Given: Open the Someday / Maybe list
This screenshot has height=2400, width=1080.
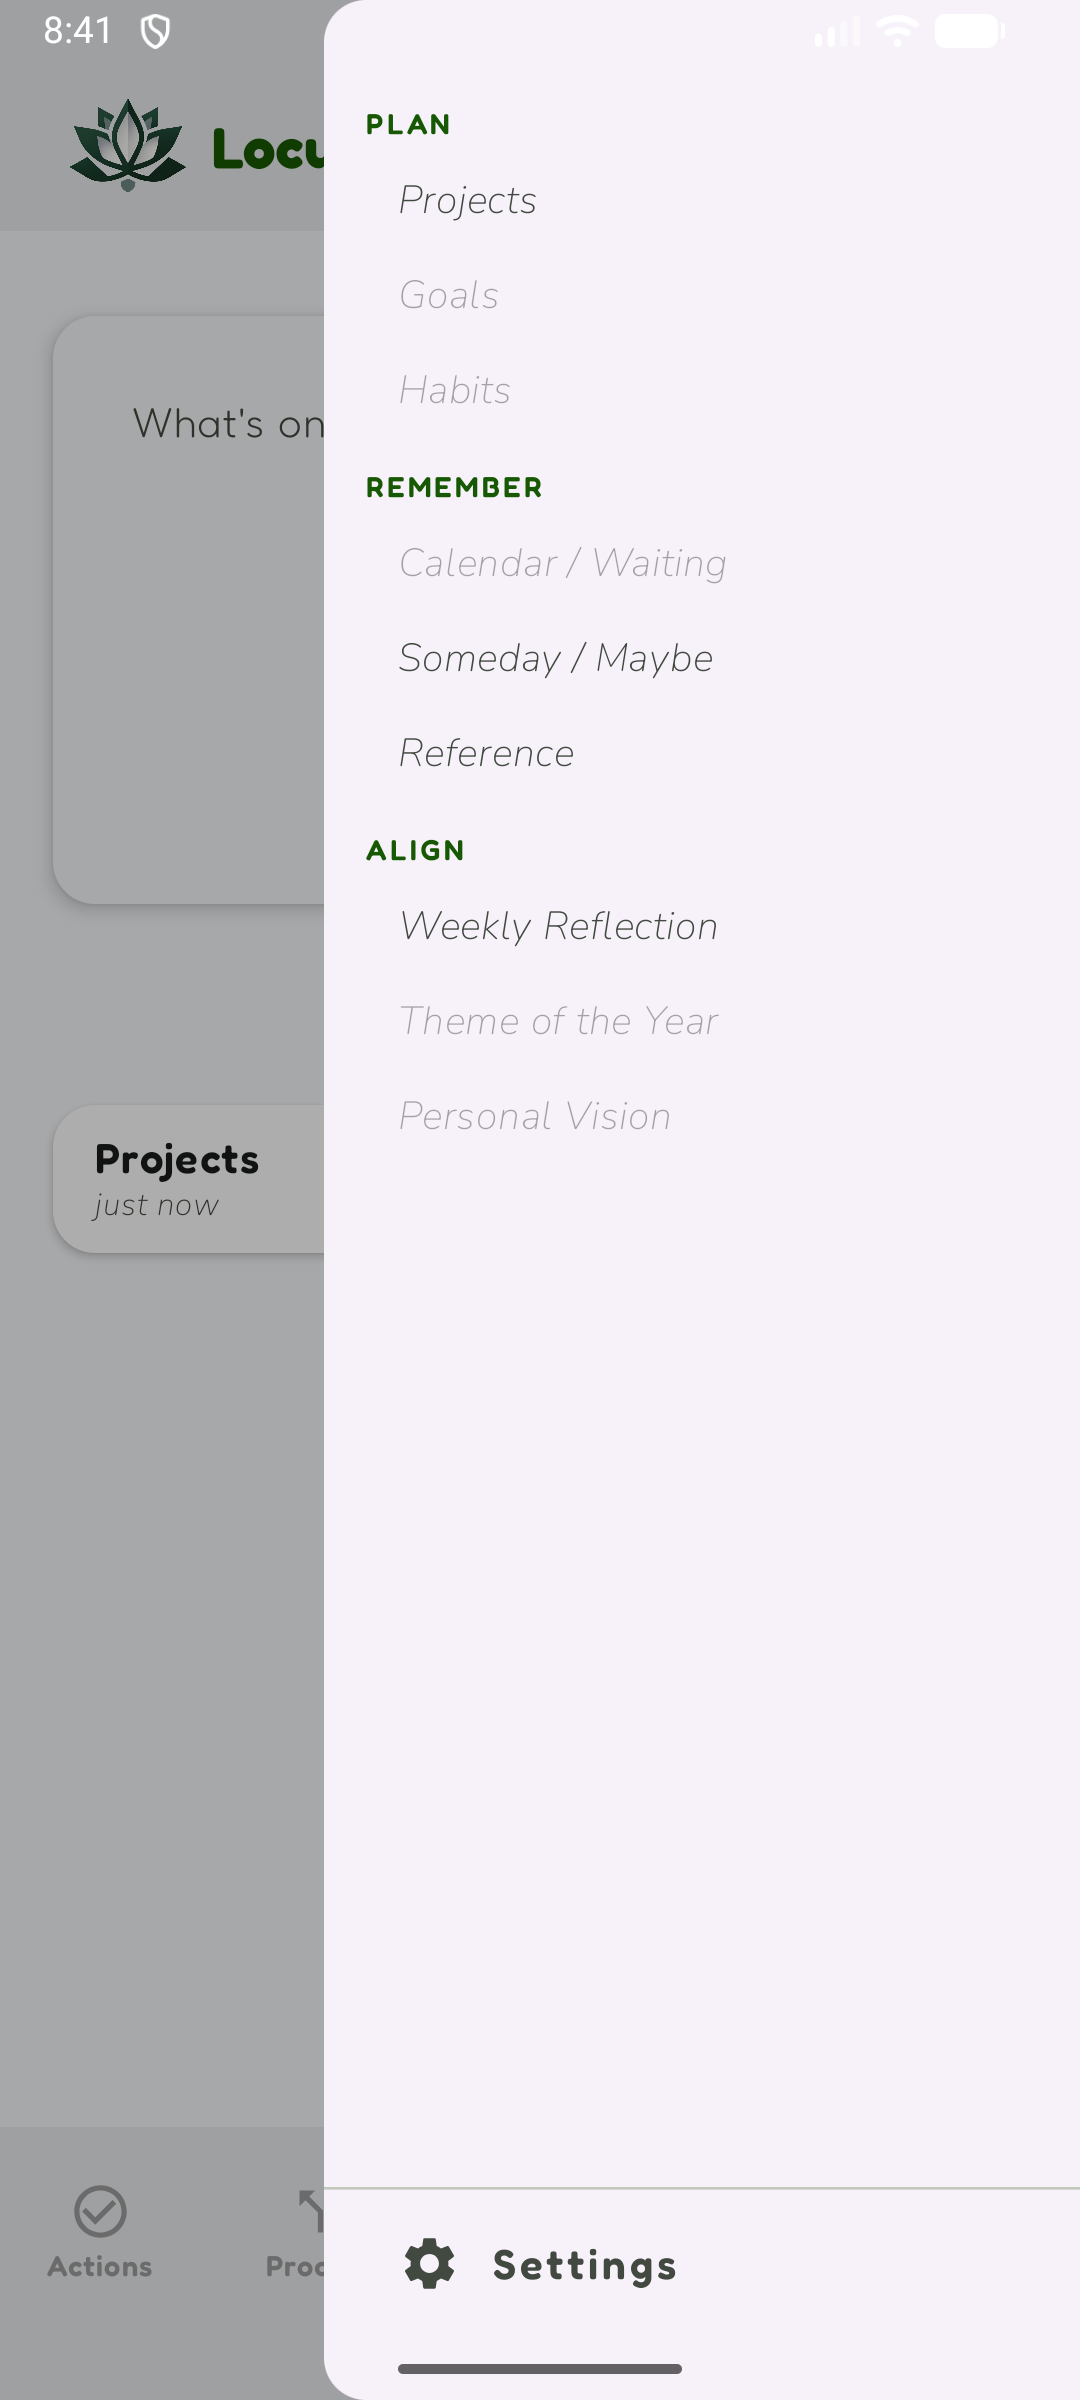Looking at the screenshot, I should tap(556, 659).
